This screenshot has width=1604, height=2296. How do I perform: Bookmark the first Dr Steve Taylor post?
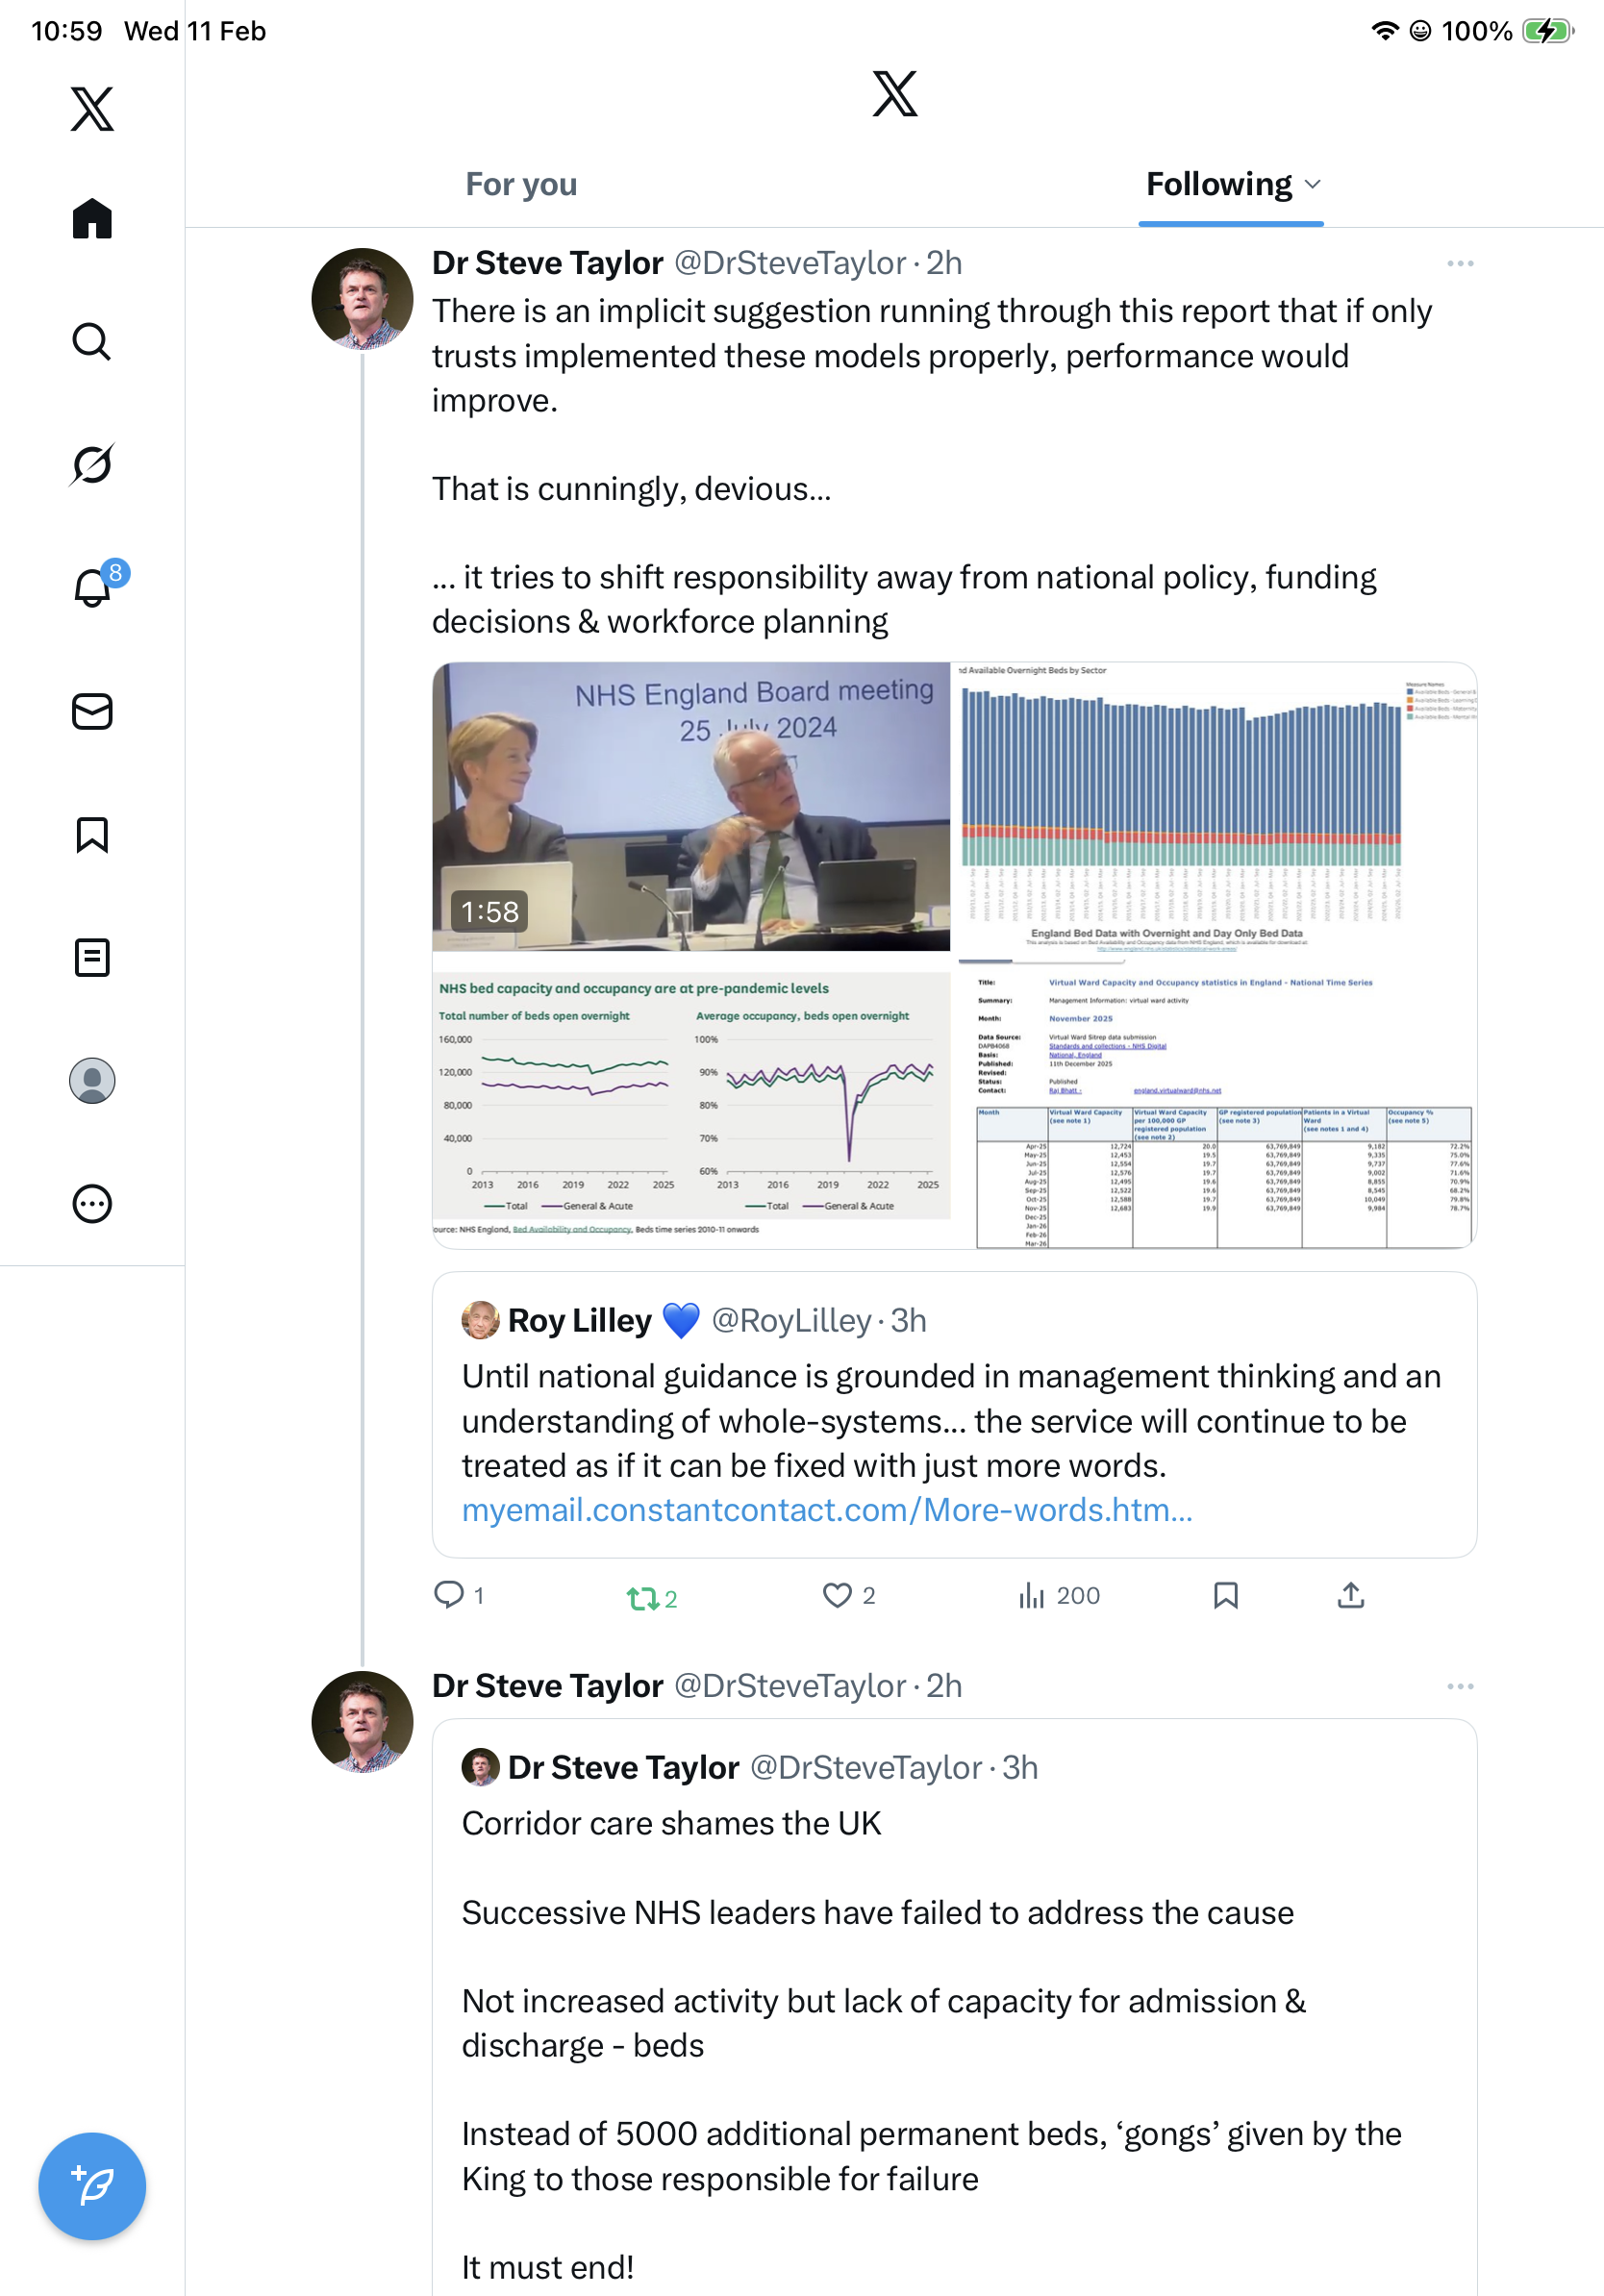point(1225,1595)
